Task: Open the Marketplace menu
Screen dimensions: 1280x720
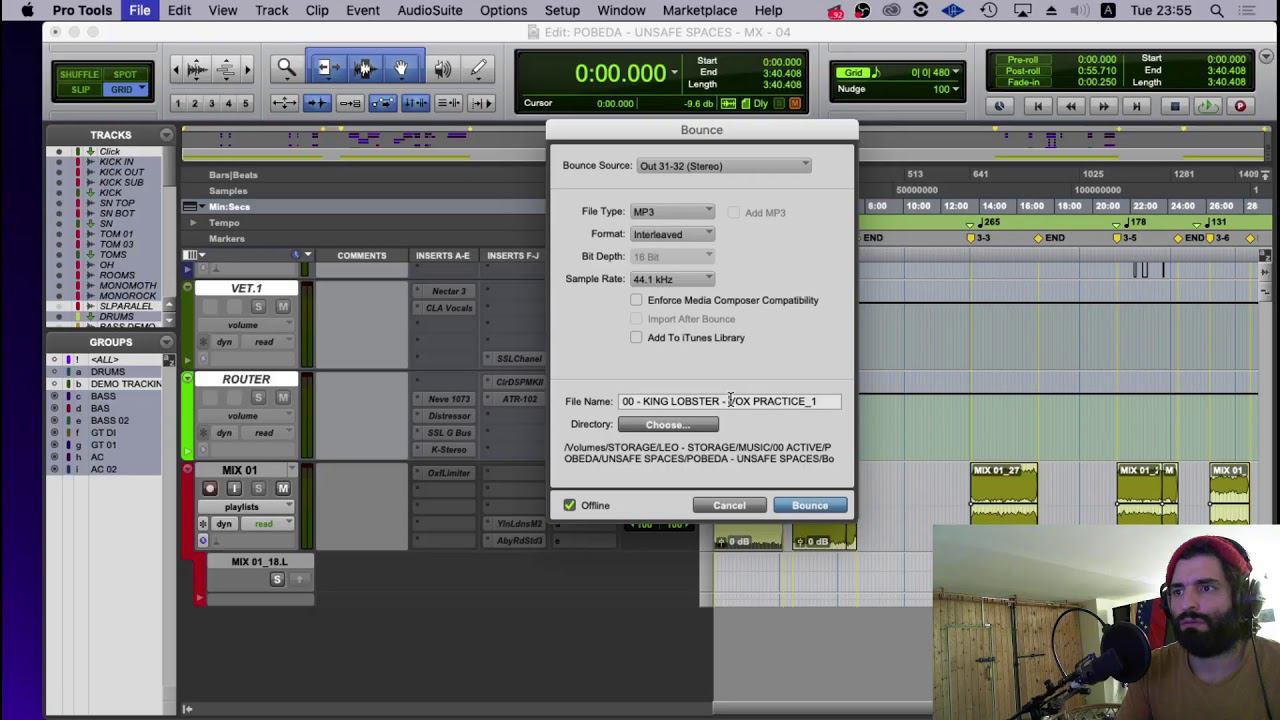Action: (x=700, y=10)
